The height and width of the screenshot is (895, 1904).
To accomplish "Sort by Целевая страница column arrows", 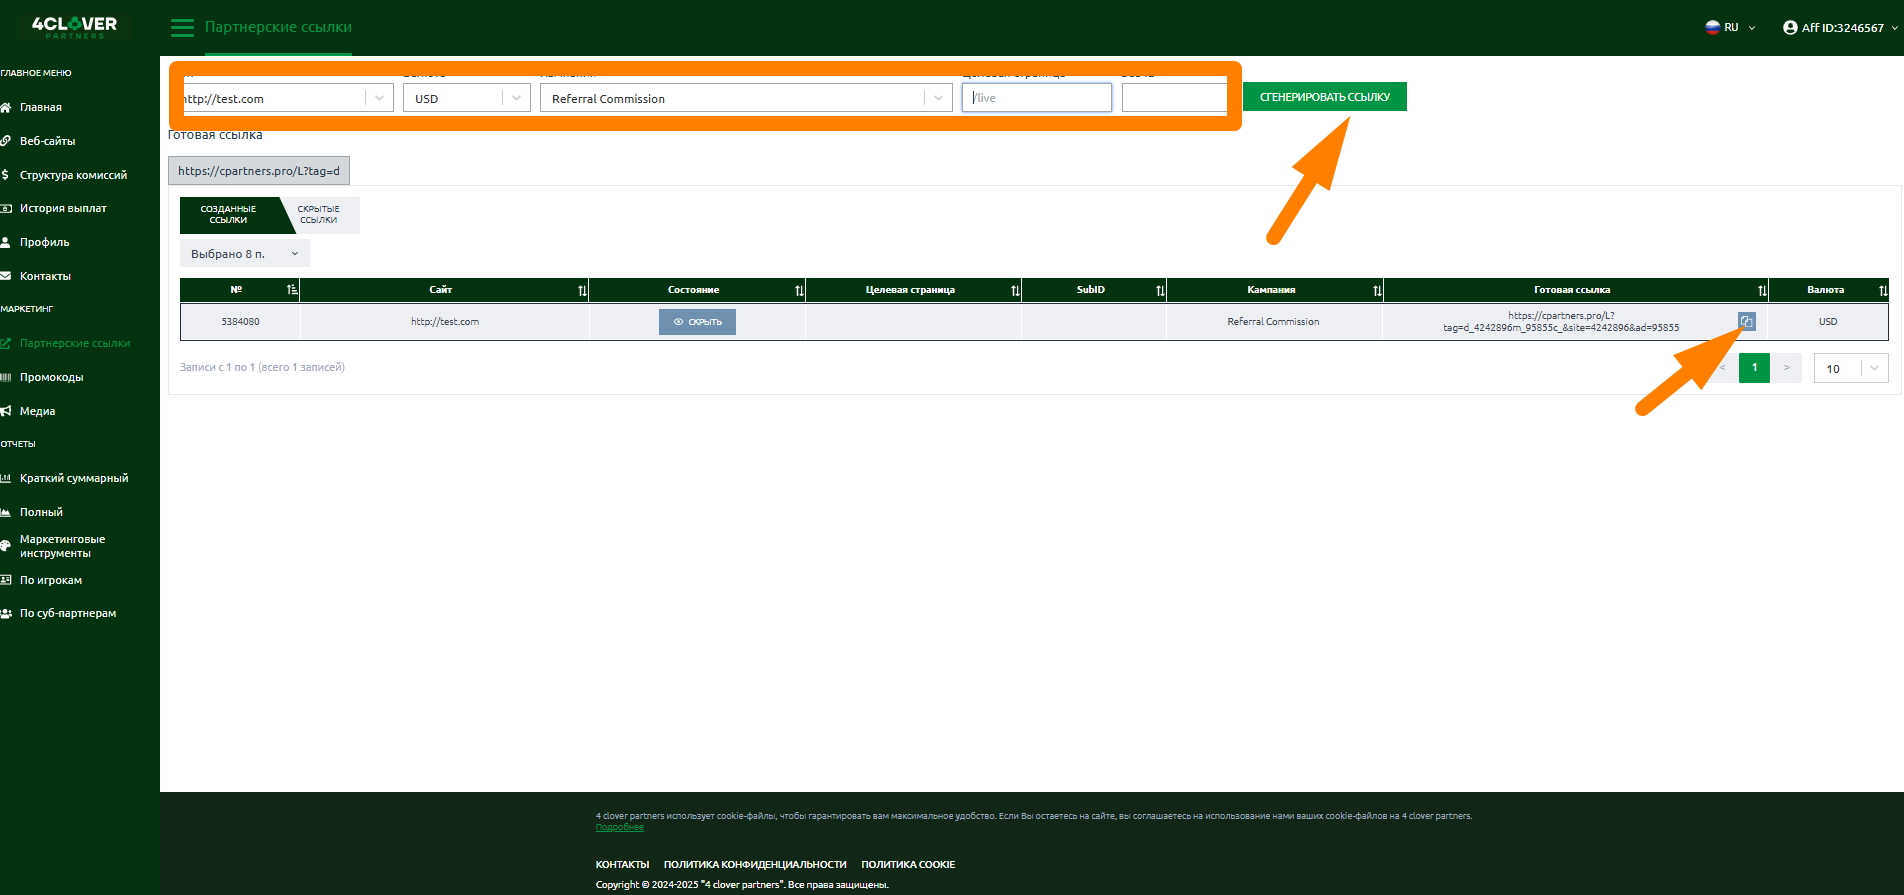I will pos(1015,290).
